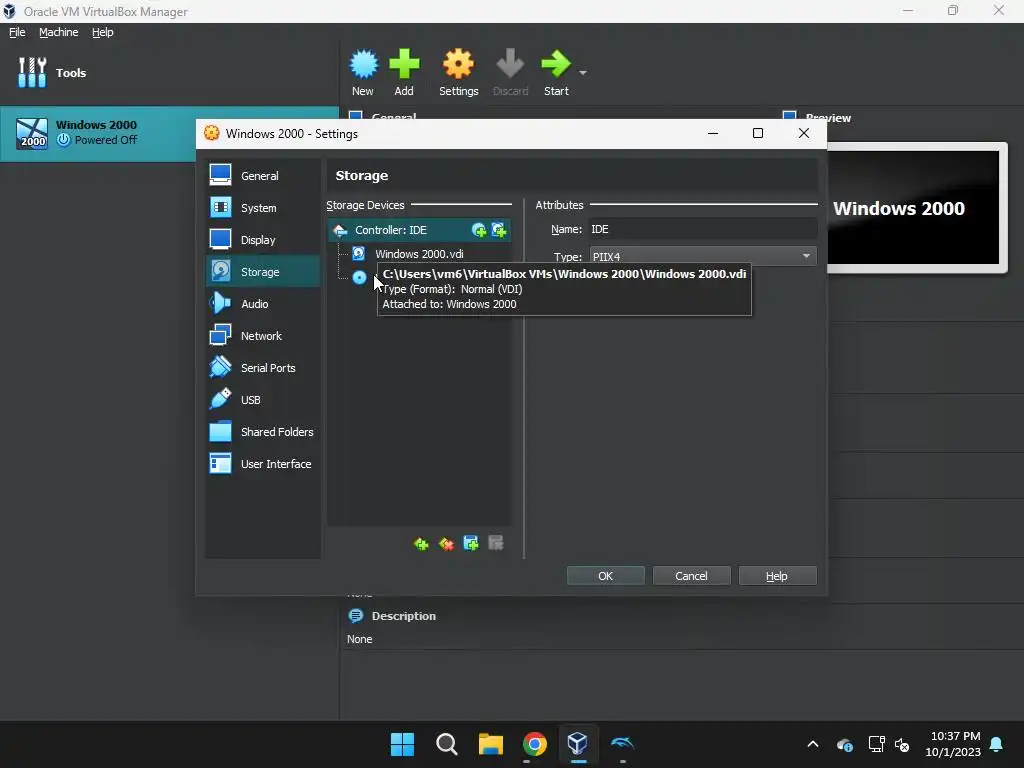Open the Serial Ports settings category
This screenshot has height=768, width=1024.
point(263,368)
